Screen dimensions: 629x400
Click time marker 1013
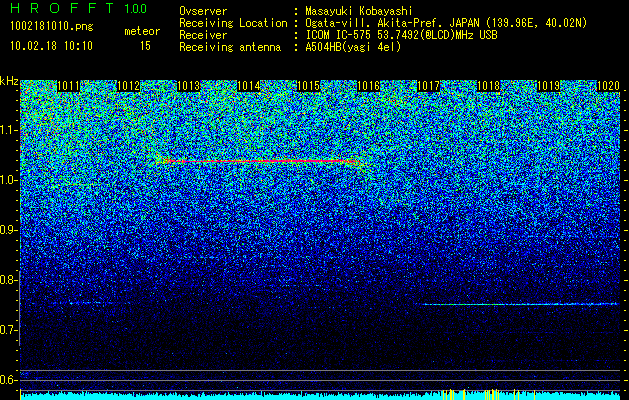[x=188, y=86]
